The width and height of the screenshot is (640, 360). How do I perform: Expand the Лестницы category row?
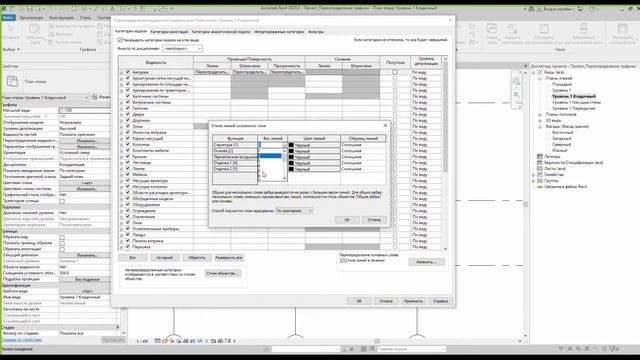(122, 162)
